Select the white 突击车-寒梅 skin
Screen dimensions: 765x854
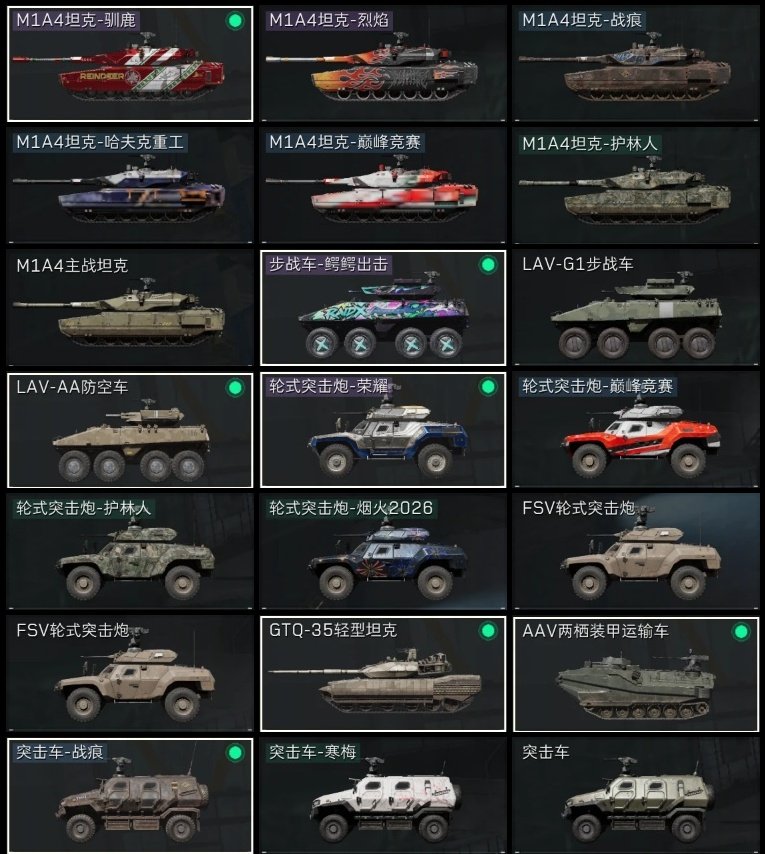383,796
